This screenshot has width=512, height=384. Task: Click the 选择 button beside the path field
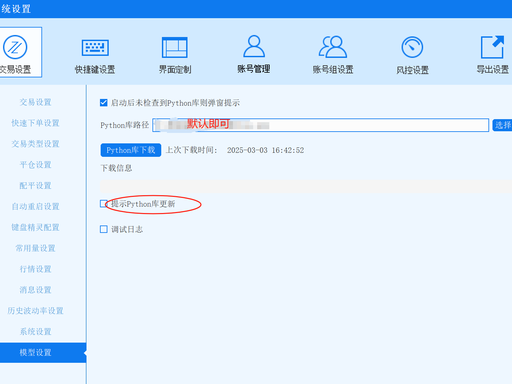click(502, 125)
